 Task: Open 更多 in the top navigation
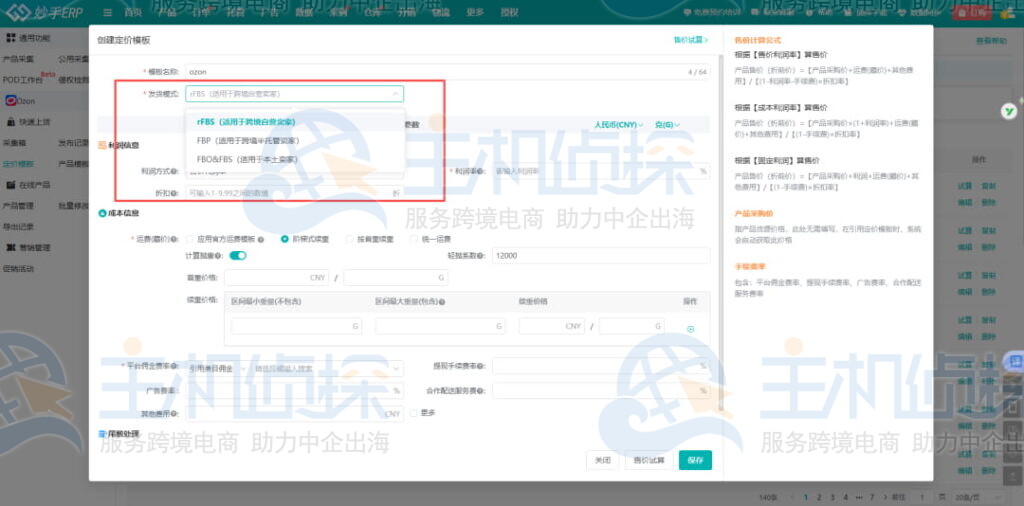coord(475,12)
